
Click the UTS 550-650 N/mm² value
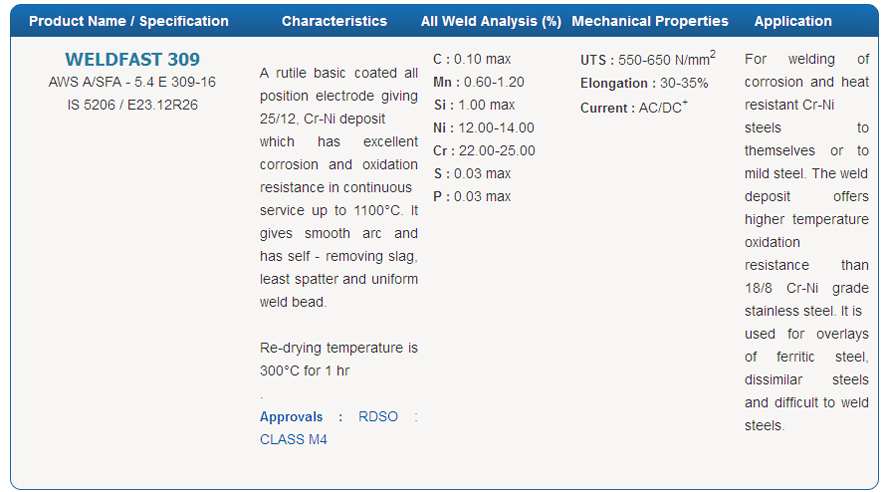(x=648, y=59)
